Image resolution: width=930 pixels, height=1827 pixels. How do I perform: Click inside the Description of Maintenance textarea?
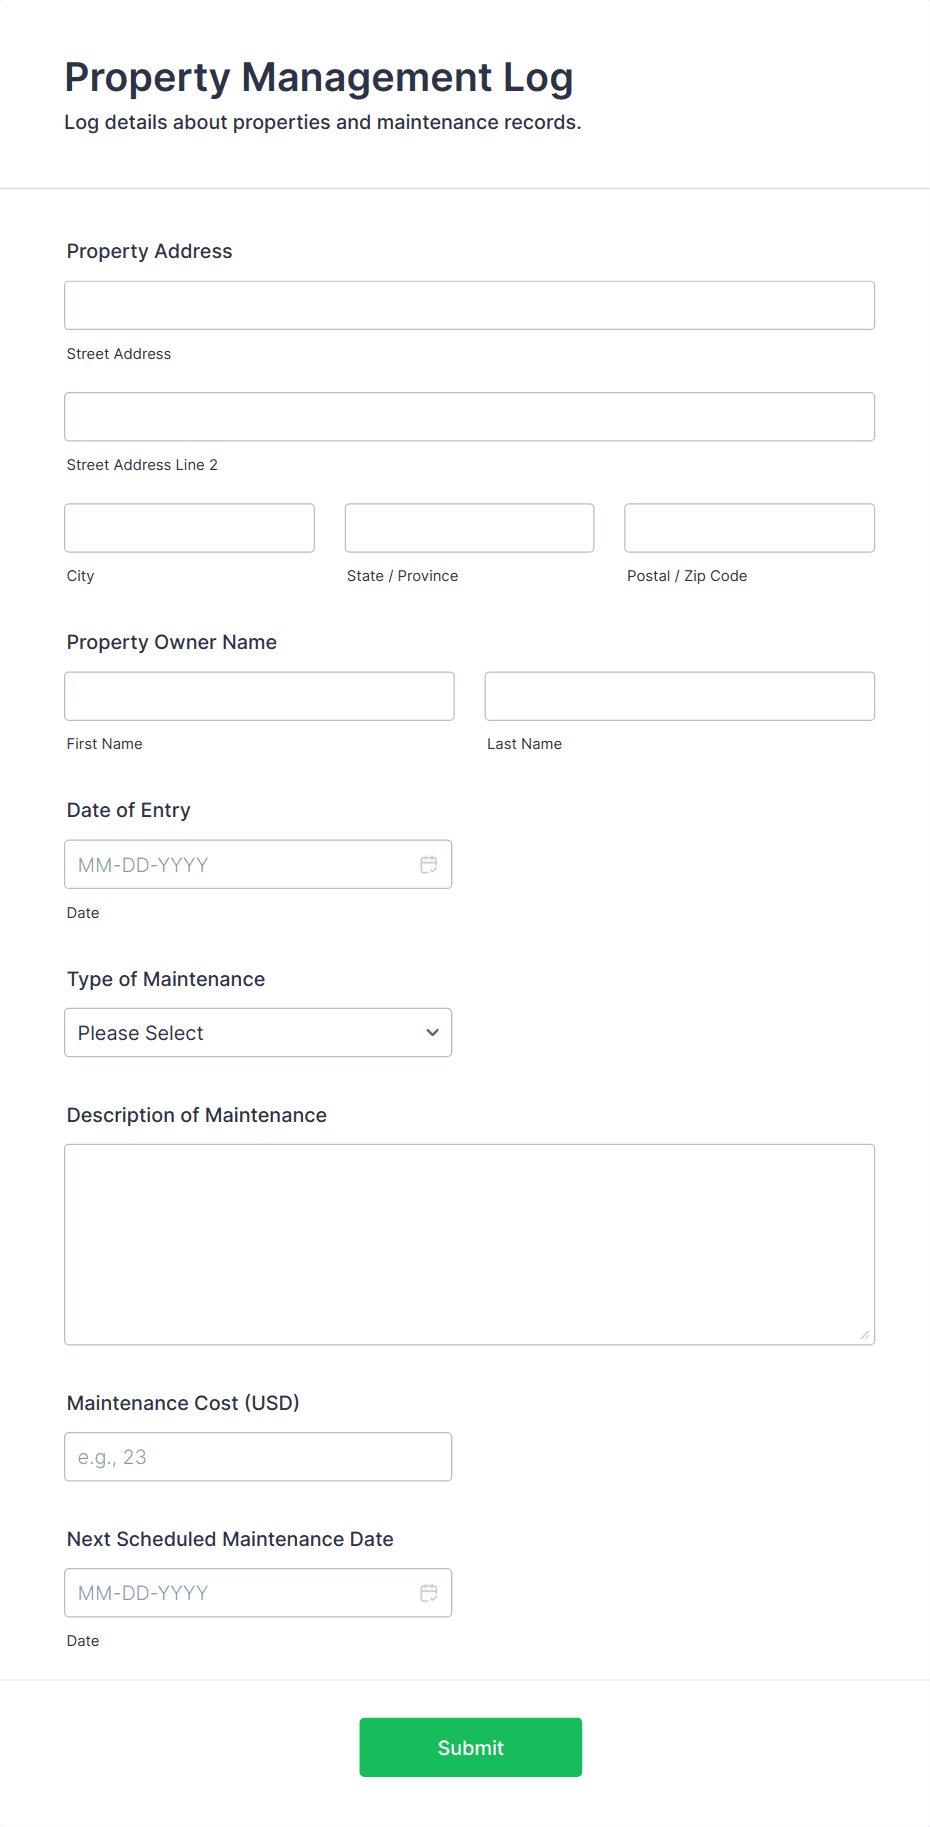tap(470, 1244)
